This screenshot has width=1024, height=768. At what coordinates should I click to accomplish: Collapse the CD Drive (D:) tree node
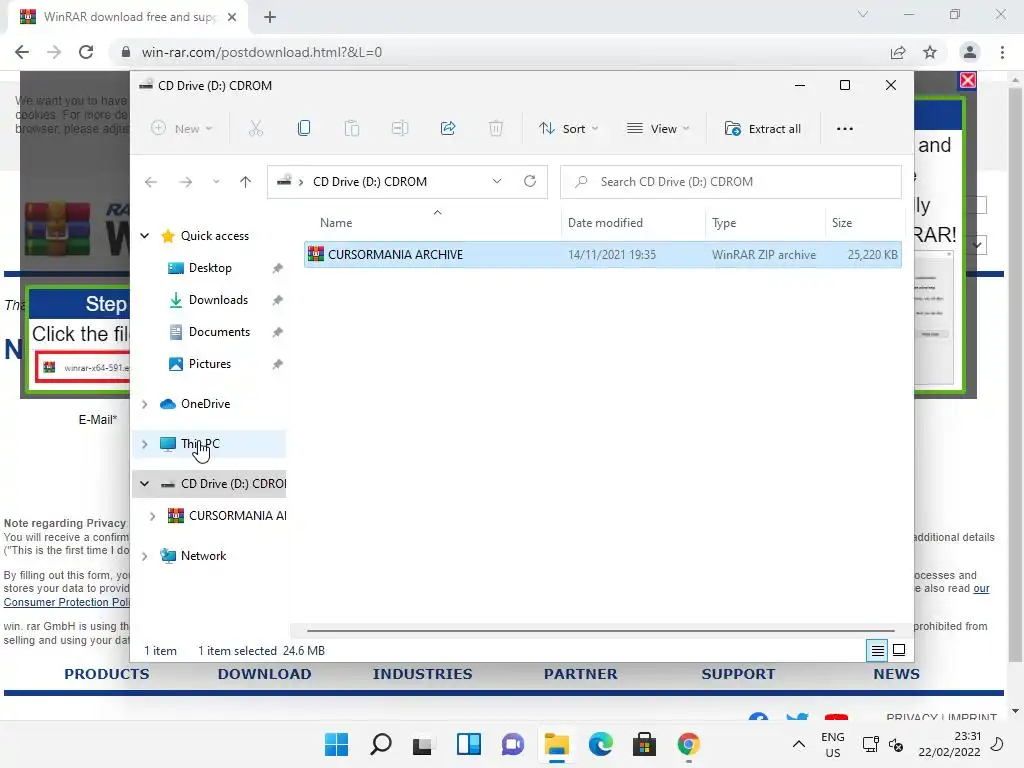145,484
